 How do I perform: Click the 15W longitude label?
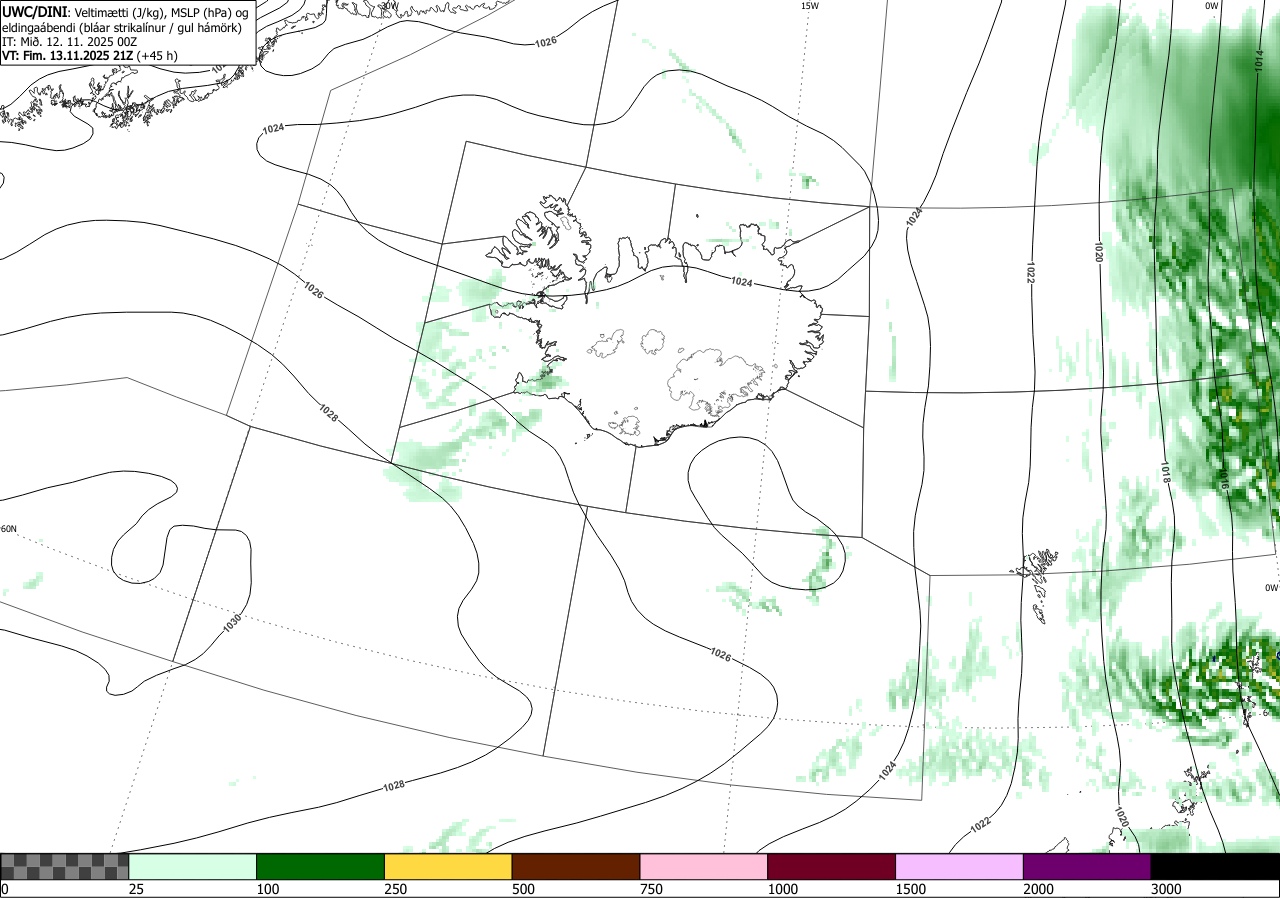809,6
